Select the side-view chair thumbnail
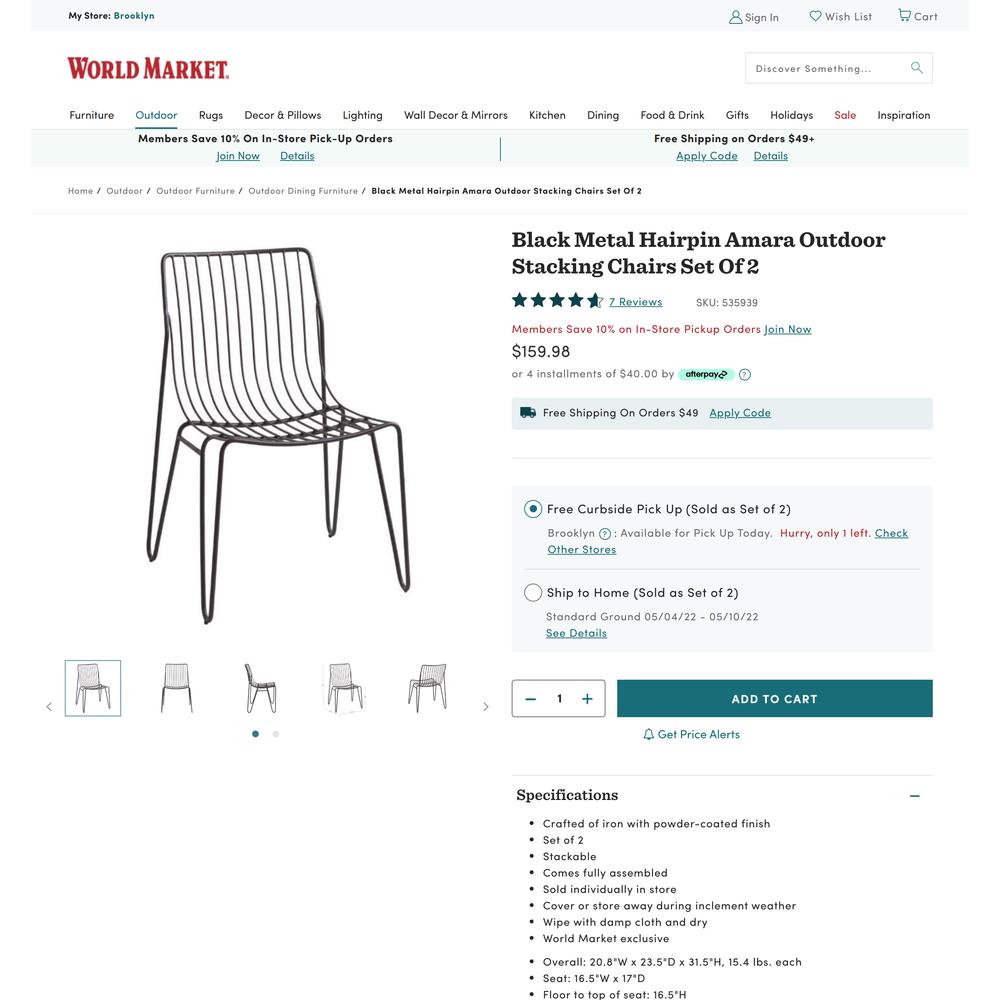1000x1000 pixels. pos(260,688)
